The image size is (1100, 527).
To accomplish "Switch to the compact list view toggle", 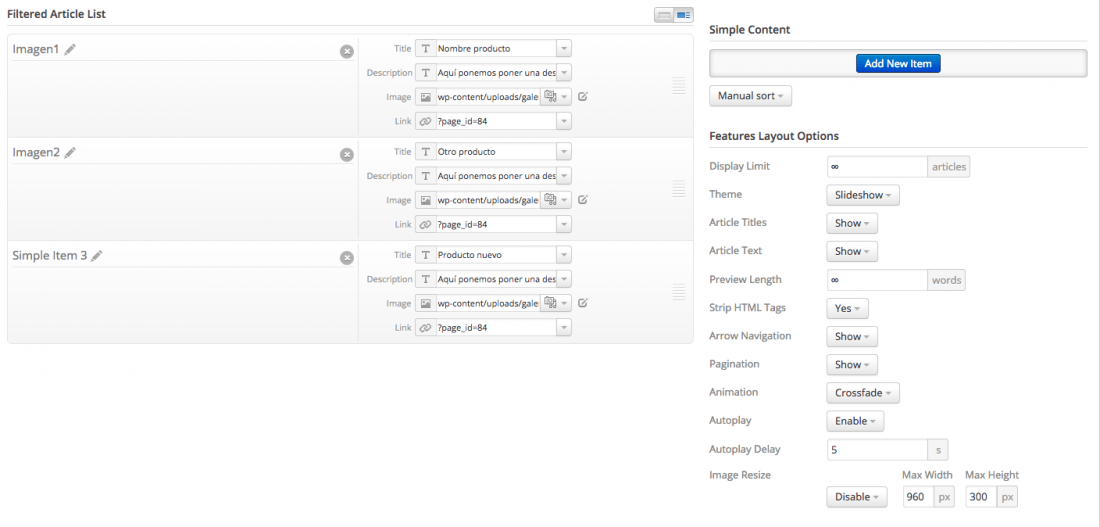I will point(664,15).
